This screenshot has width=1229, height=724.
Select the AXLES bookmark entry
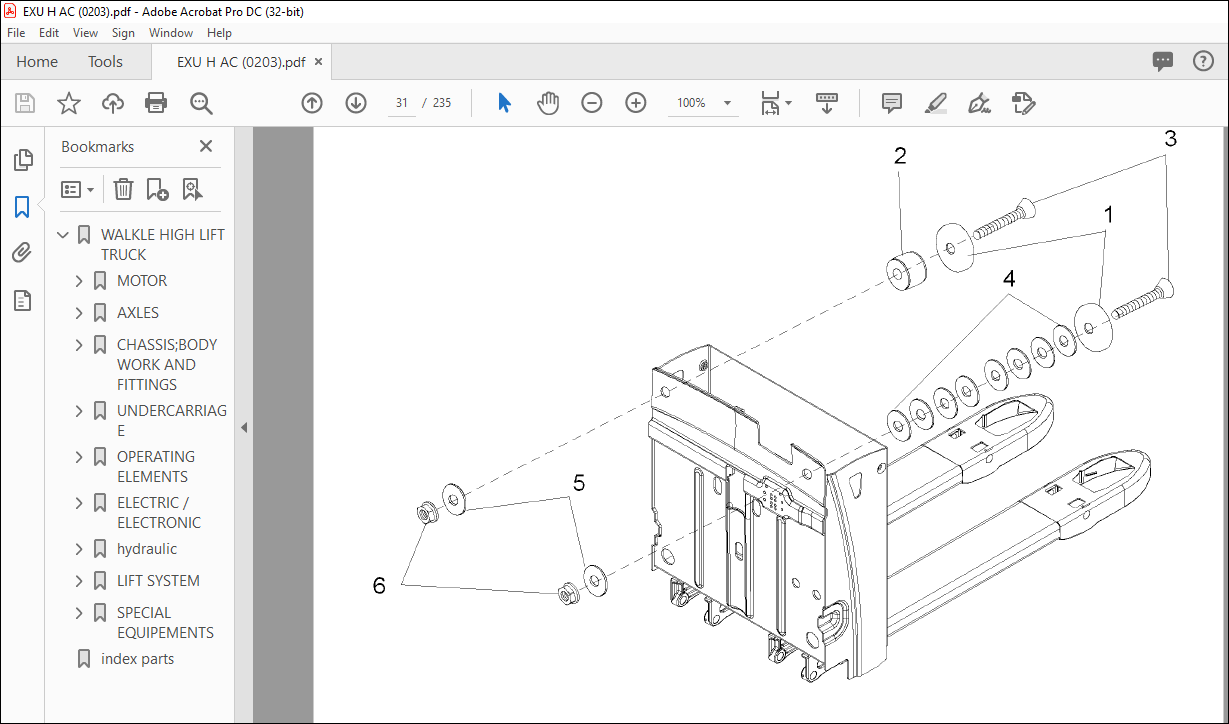click(138, 313)
